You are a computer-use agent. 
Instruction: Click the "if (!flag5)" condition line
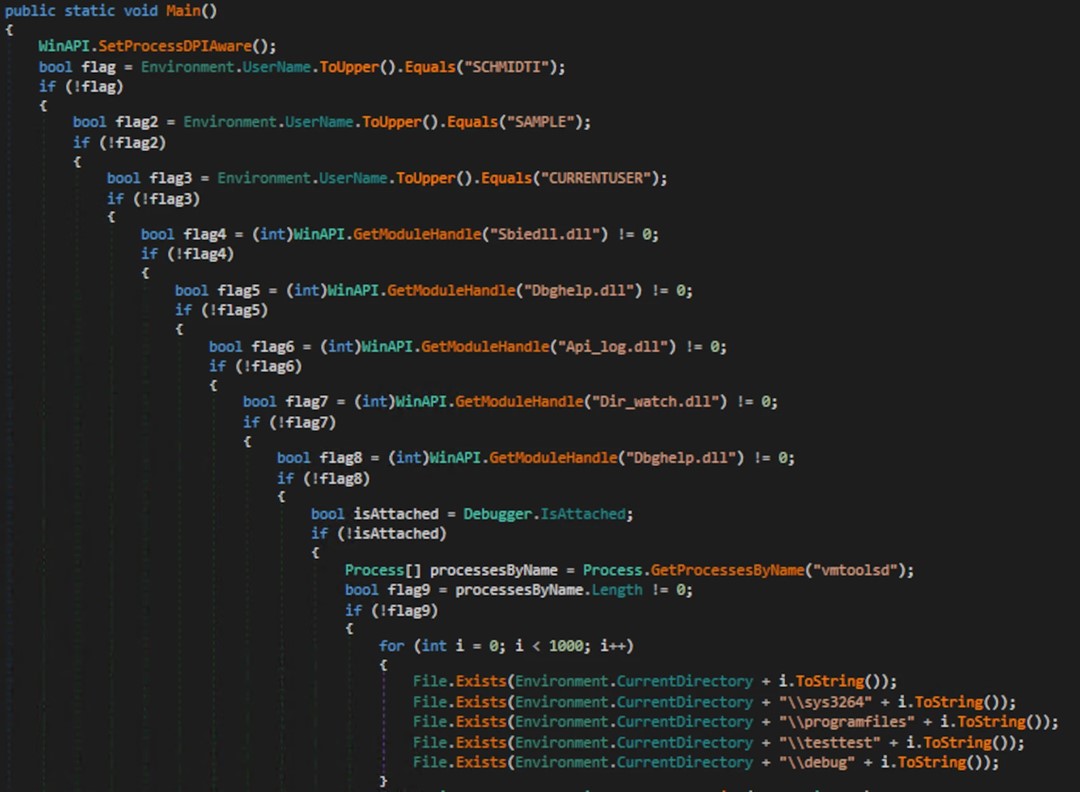pyautogui.click(x=221, y=311)
